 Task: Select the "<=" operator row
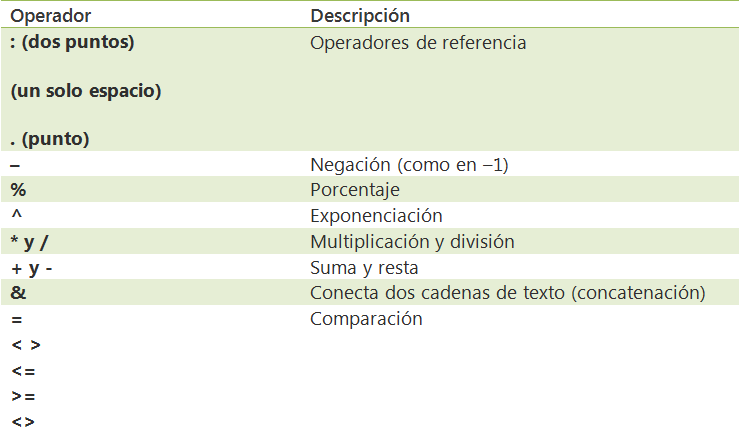pos(23,372)
